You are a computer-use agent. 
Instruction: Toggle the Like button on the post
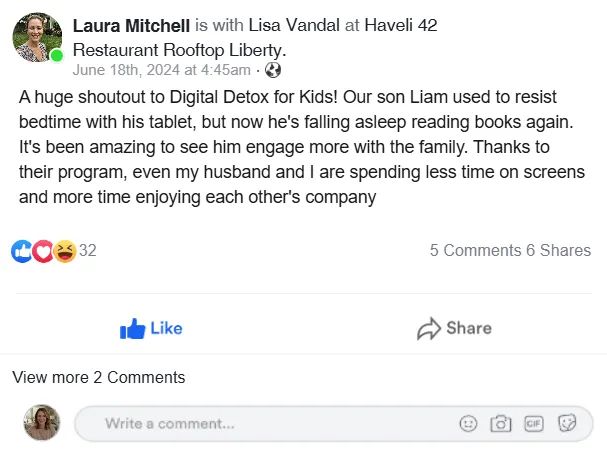151,329
